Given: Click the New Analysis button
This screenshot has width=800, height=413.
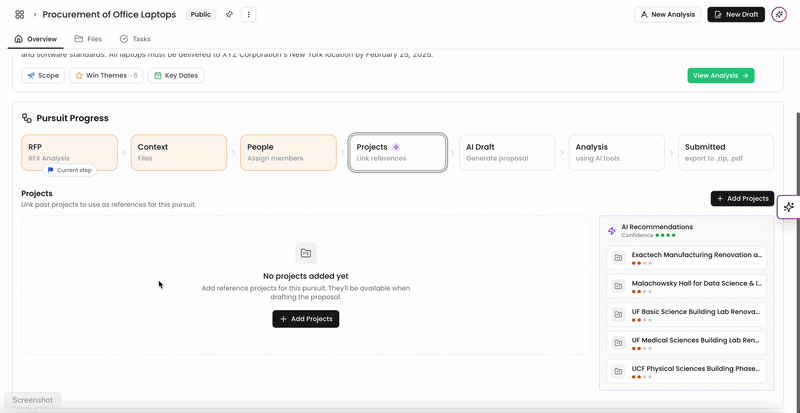Looking at the screenshot, I should pos(667,14).
